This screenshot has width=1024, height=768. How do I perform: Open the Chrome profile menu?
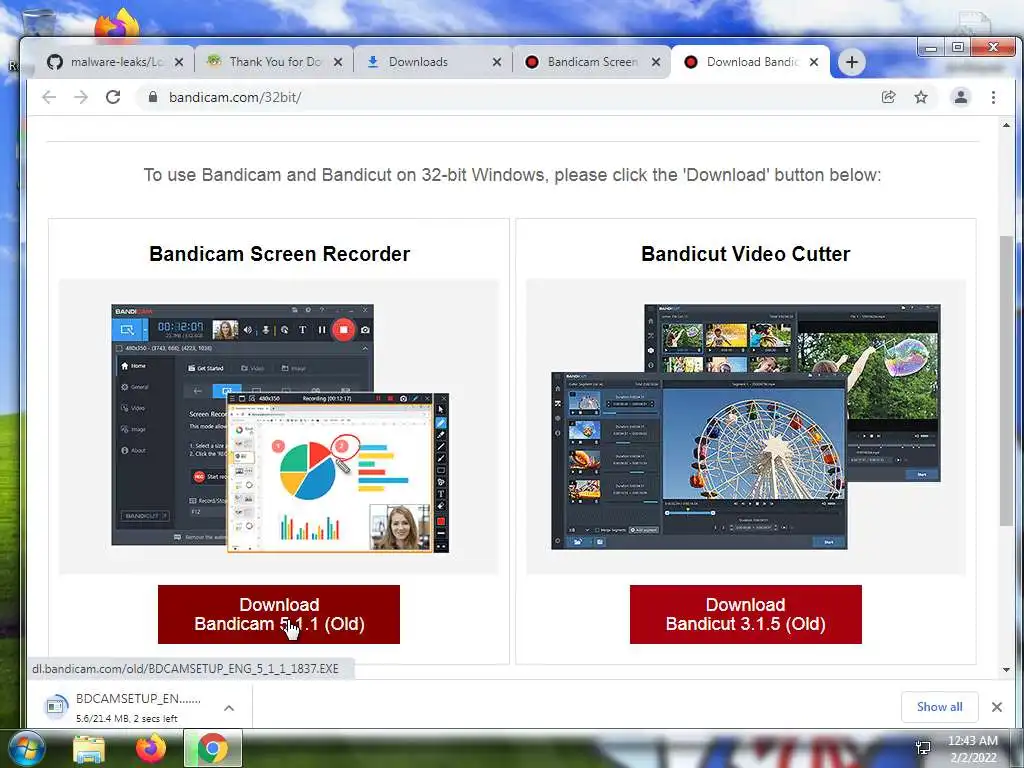(961, 97)
